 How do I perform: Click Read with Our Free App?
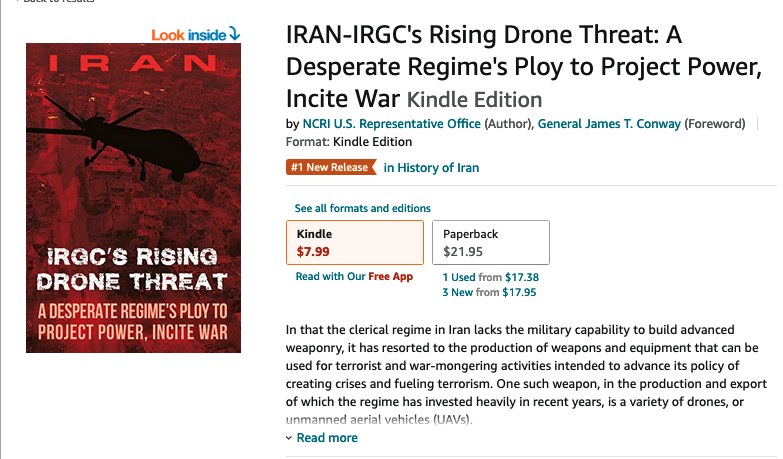(x=354, y=277)
